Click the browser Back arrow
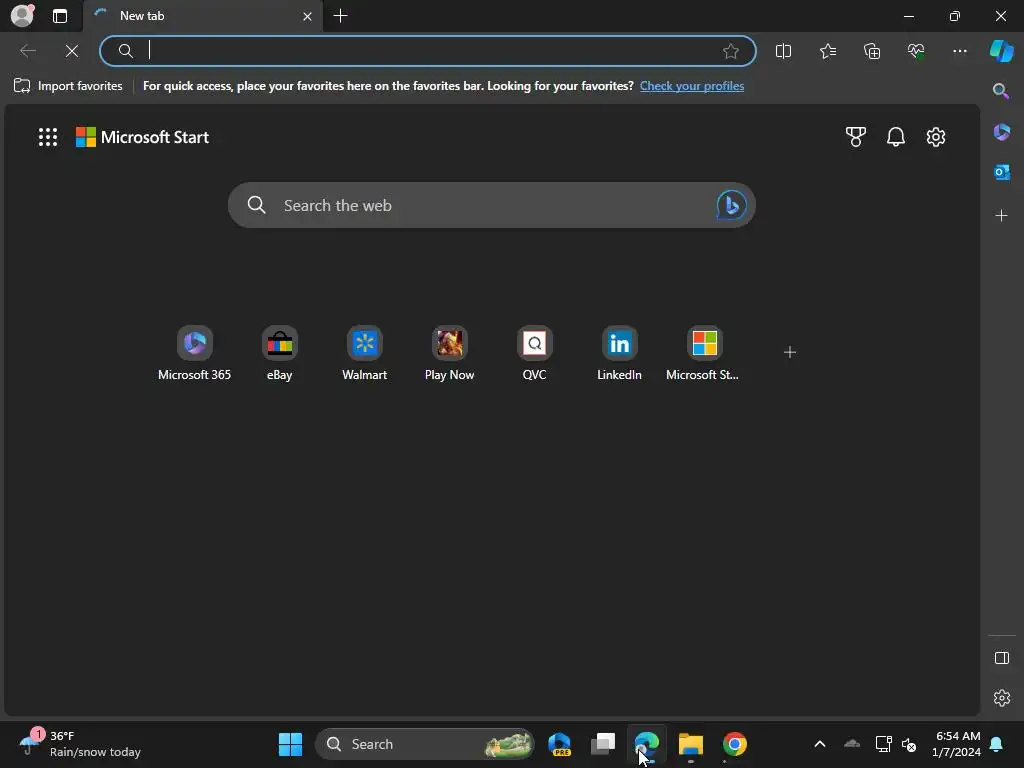 (x=28, y=51)
